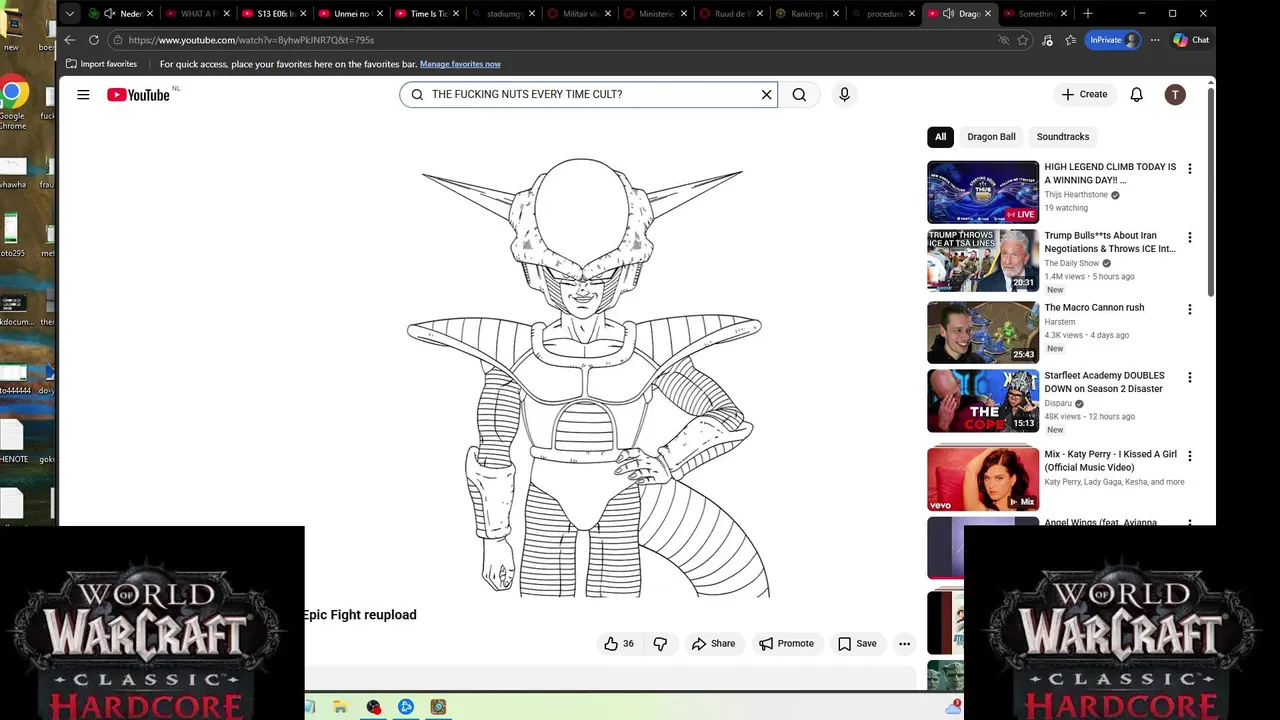The image size is (1280, 720).
Task: Open more actions ellipsis beside Save
Action: (904, 644)
